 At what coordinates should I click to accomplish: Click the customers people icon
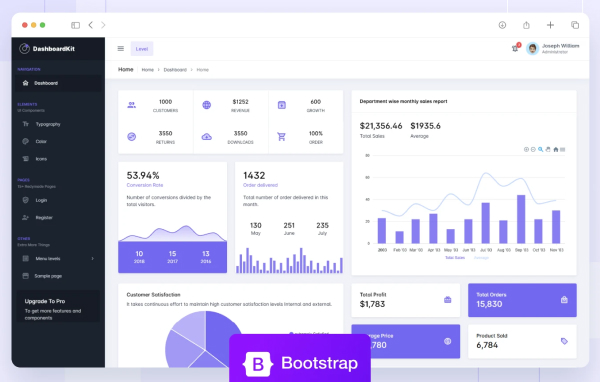click(132, 105)
